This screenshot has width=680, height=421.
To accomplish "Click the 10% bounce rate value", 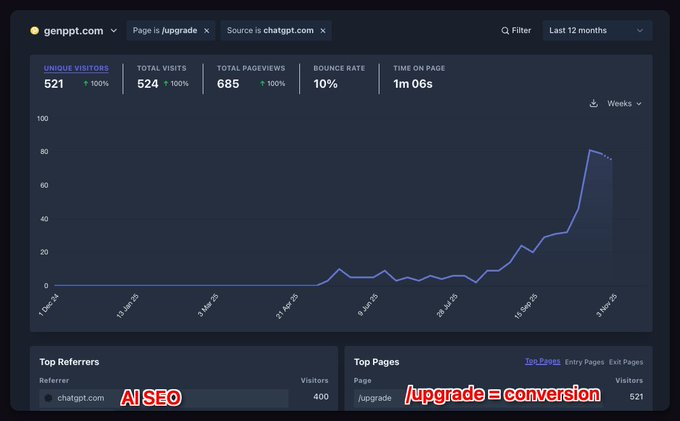I will [325, 84].
